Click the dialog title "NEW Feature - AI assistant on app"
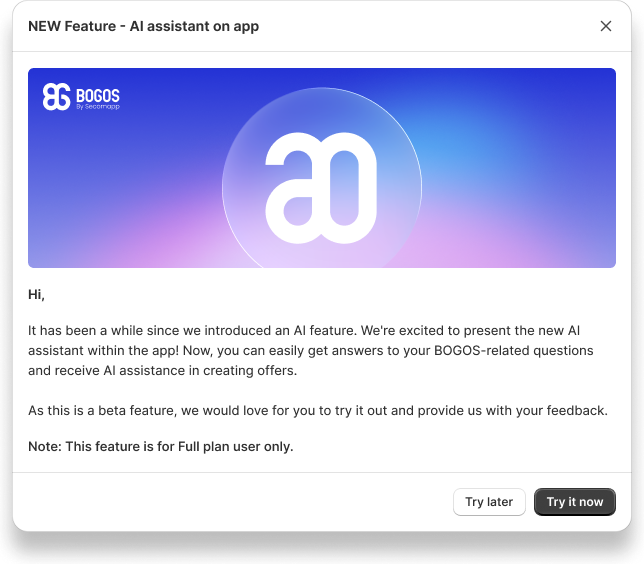Viewport: 644px width, 564px height. [143, 26]
